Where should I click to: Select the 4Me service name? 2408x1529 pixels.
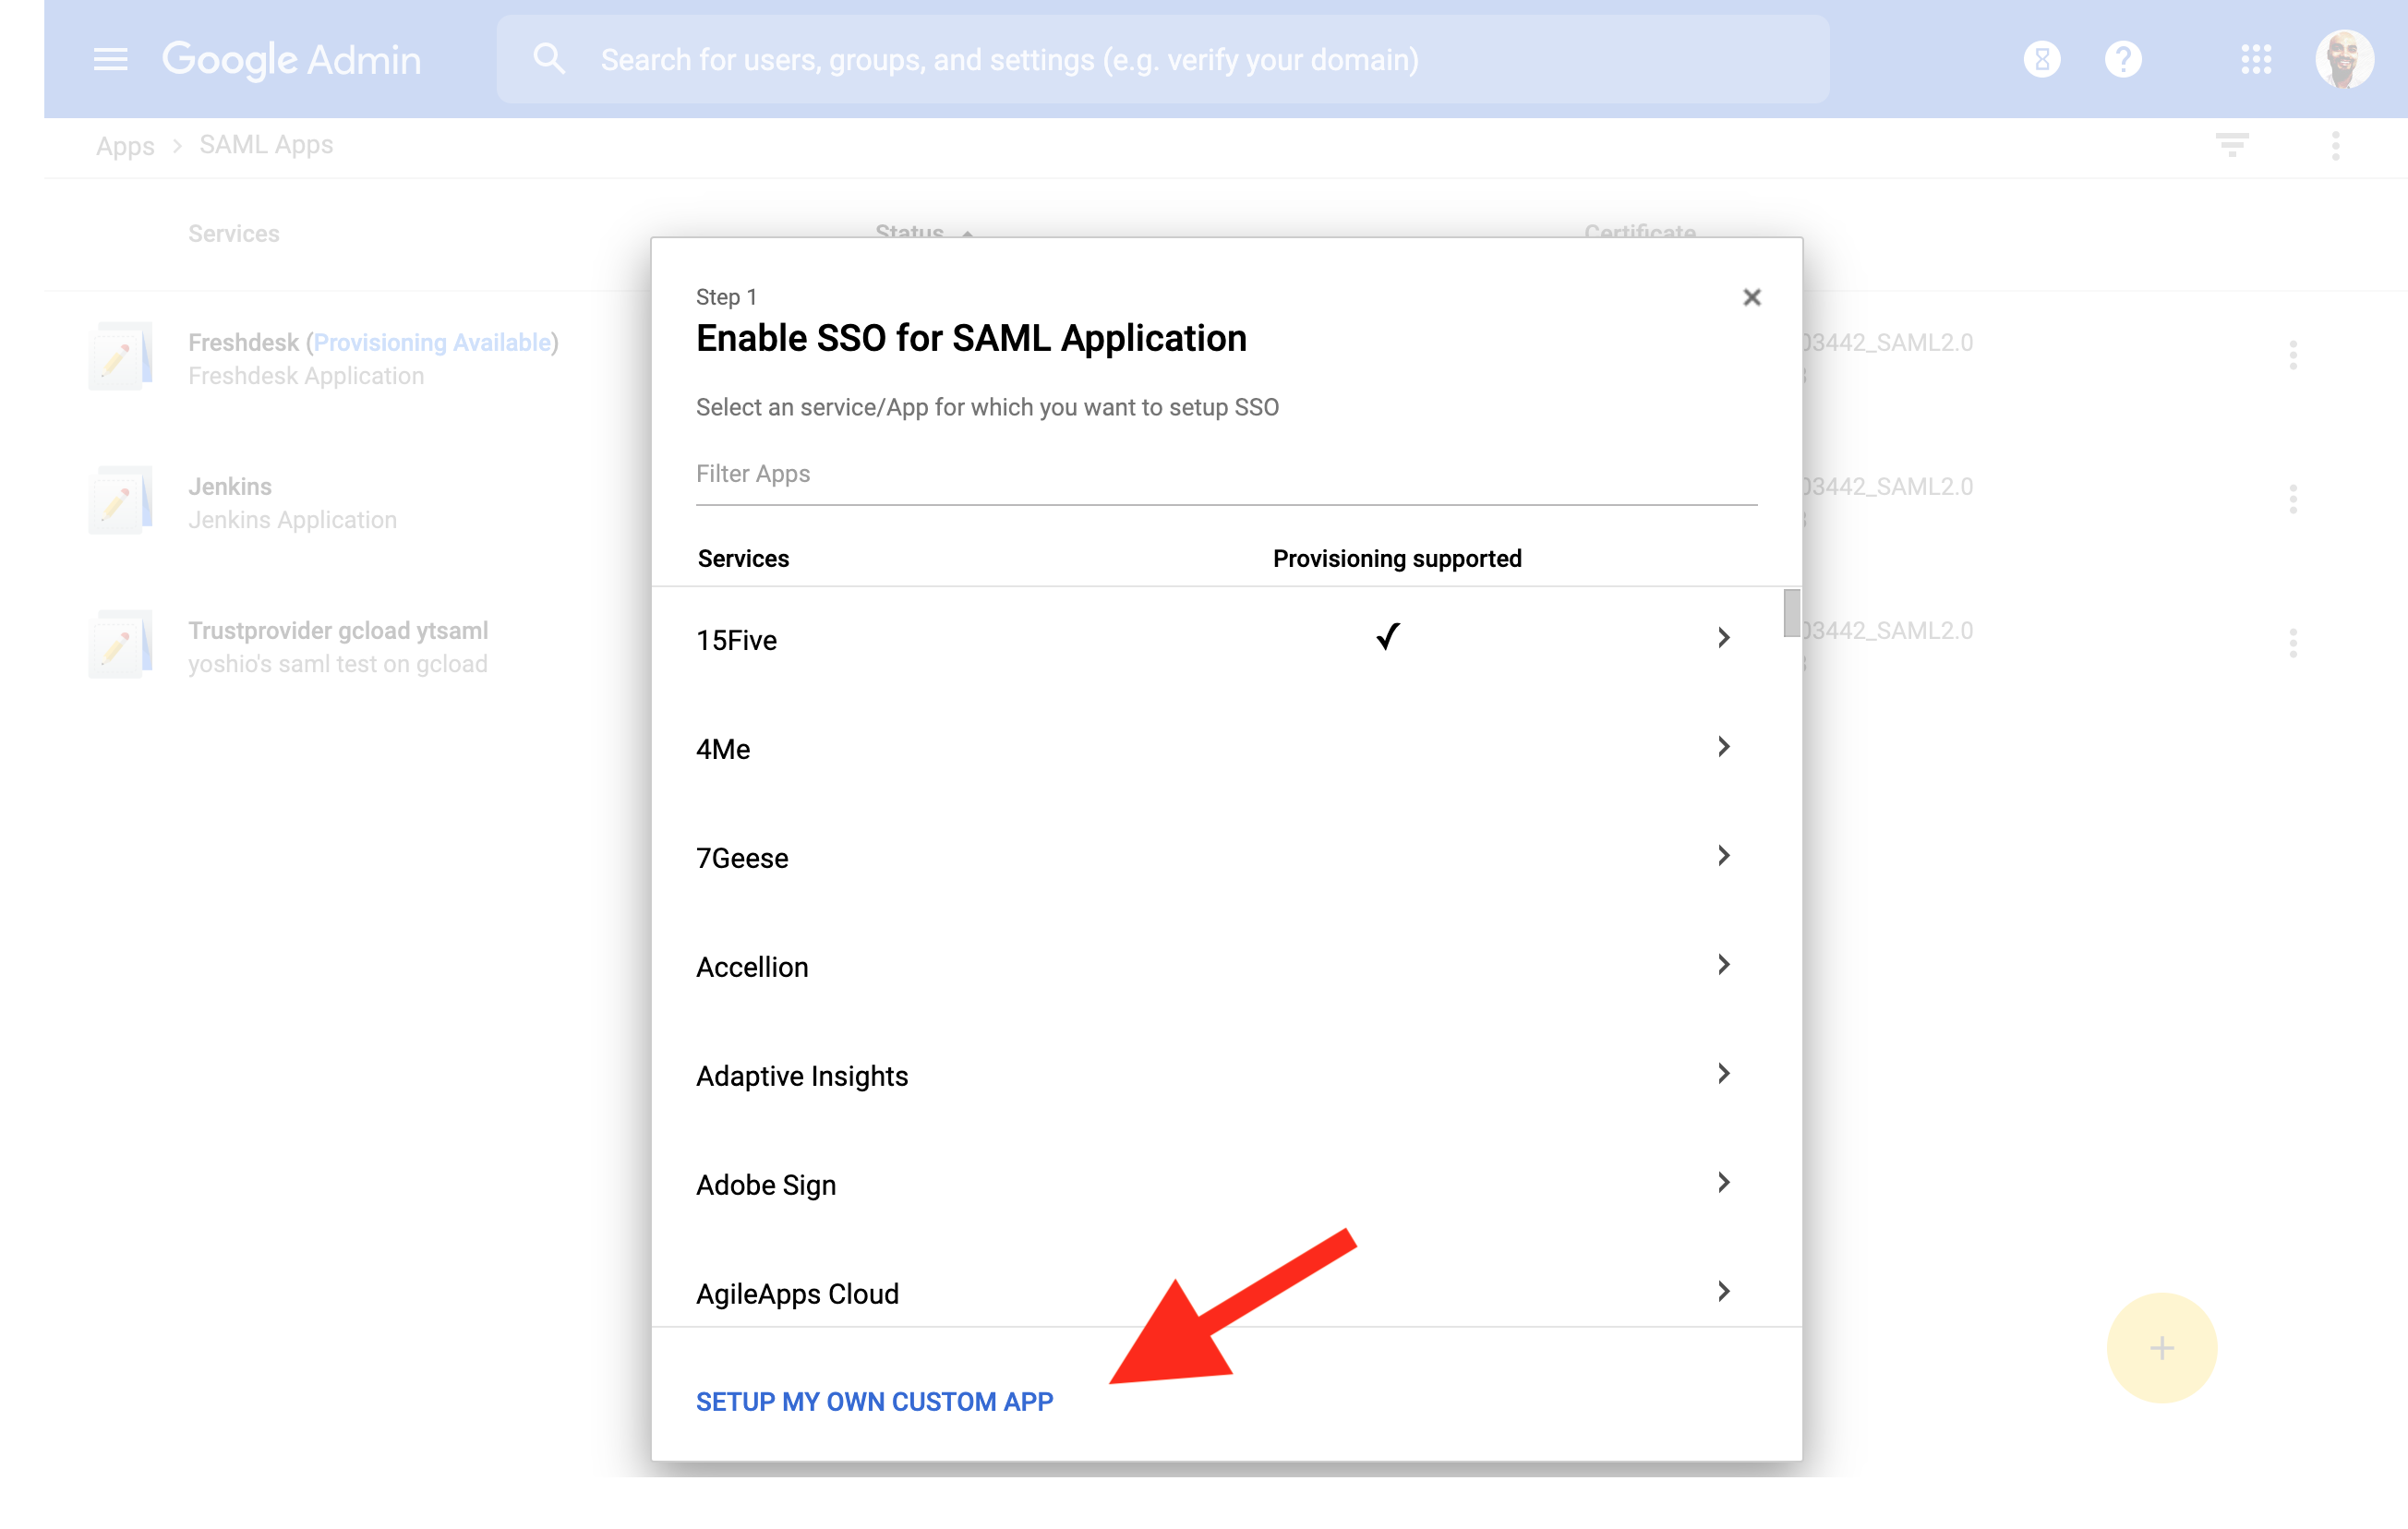click(x=723, y=749)
